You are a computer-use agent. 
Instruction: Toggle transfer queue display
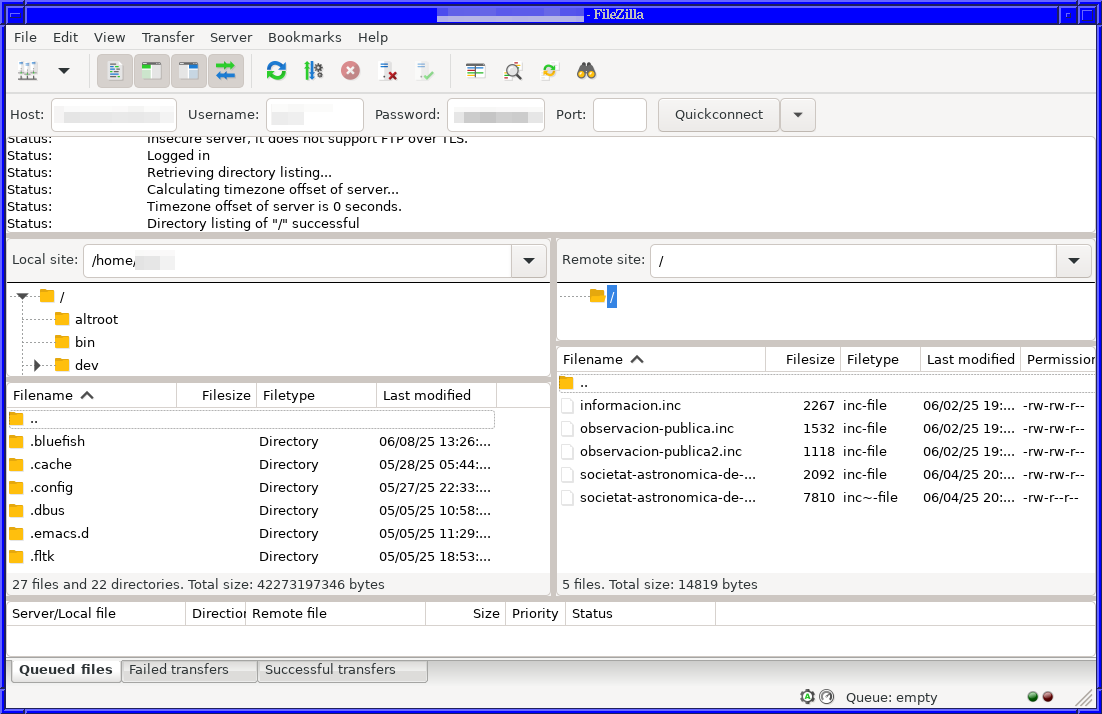point(226,71)
